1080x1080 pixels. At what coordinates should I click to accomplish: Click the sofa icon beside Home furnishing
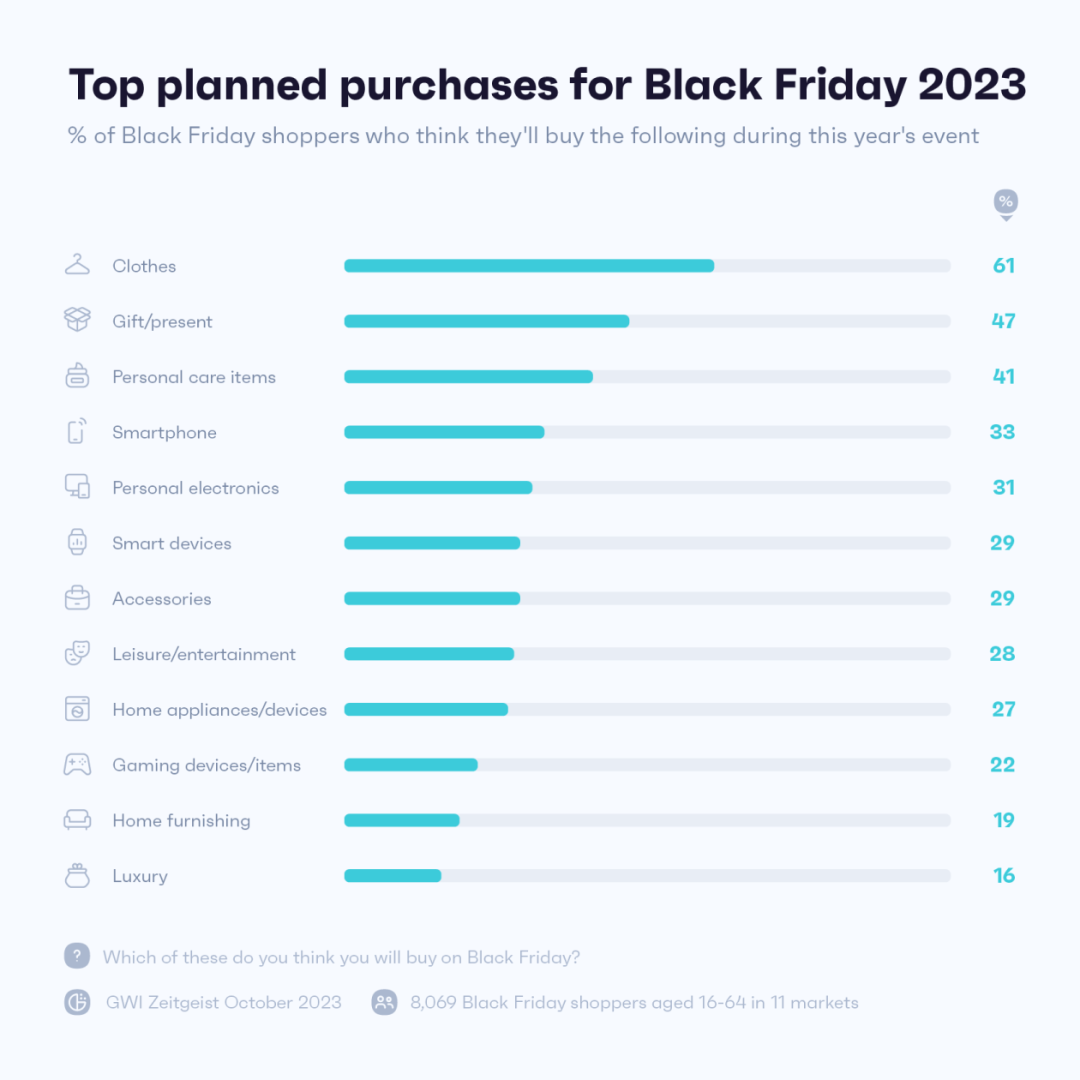[x=77, y=820]
